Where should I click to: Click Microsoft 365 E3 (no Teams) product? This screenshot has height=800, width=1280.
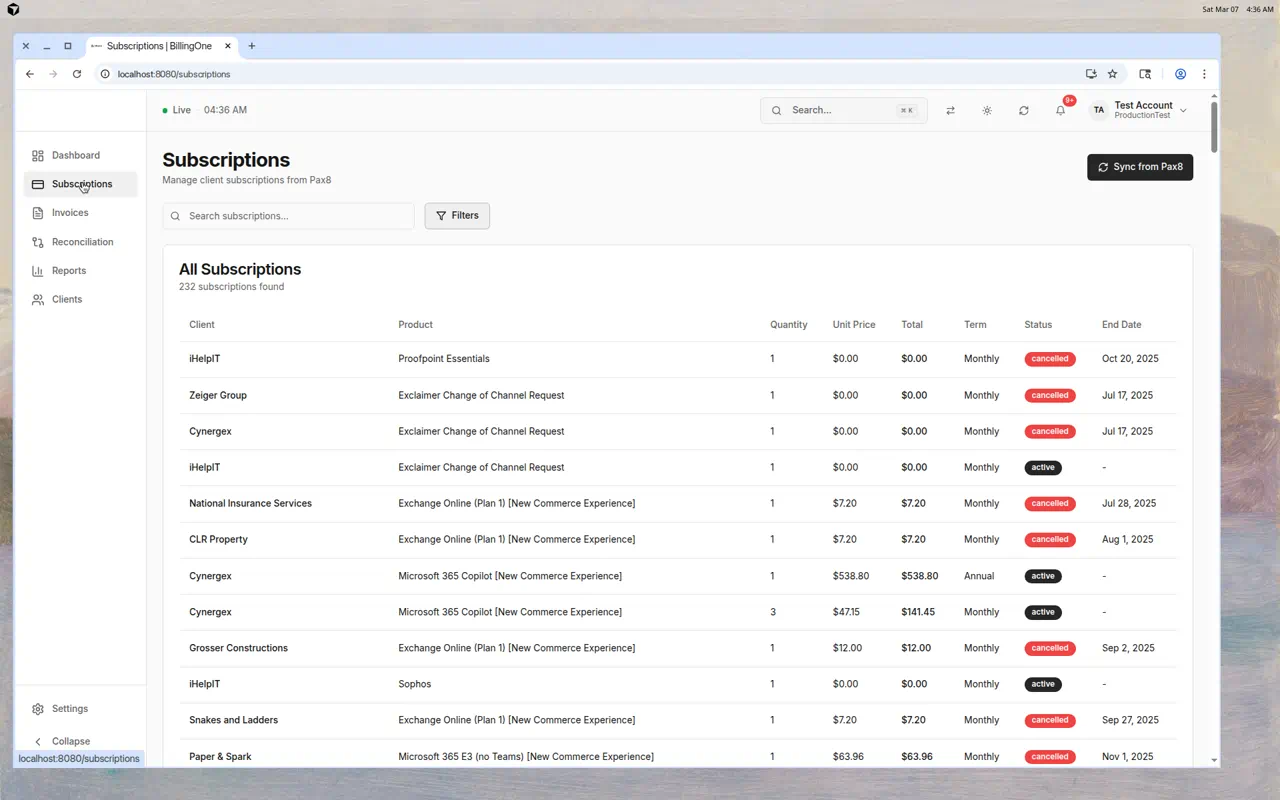(526, 757)
